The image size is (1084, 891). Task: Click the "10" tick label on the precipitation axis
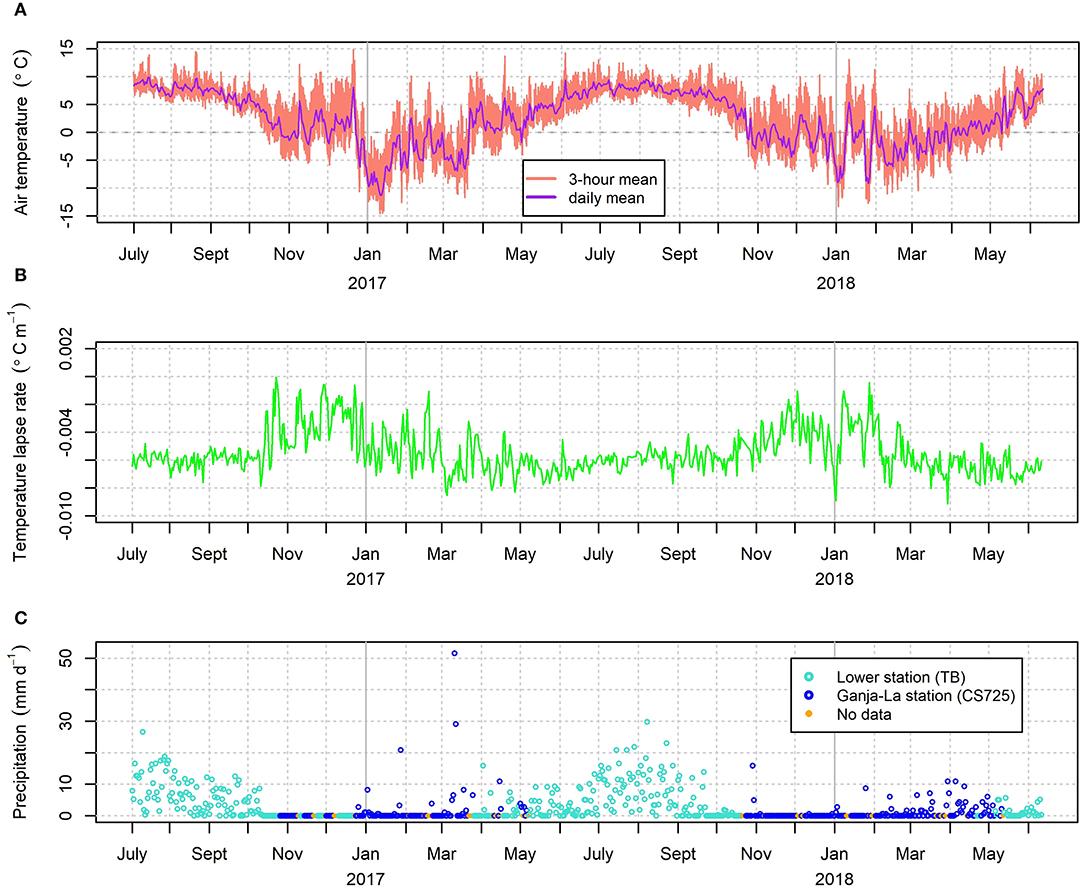point(65,784)
